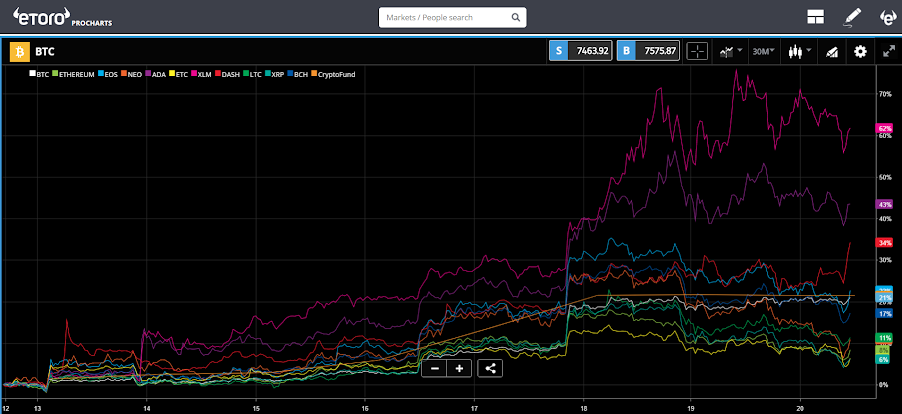
Task: Click the share chart button
Action: coord(490,369)
